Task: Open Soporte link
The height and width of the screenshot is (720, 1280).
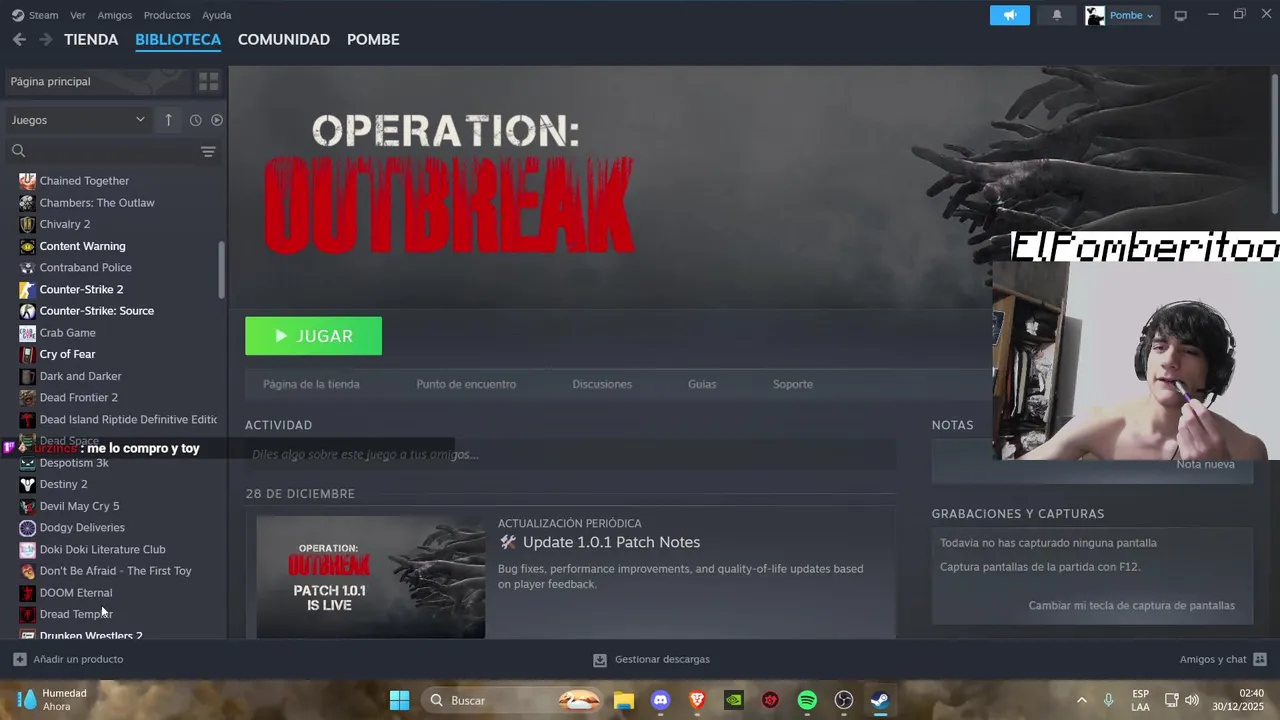Action: click(793, 384)
